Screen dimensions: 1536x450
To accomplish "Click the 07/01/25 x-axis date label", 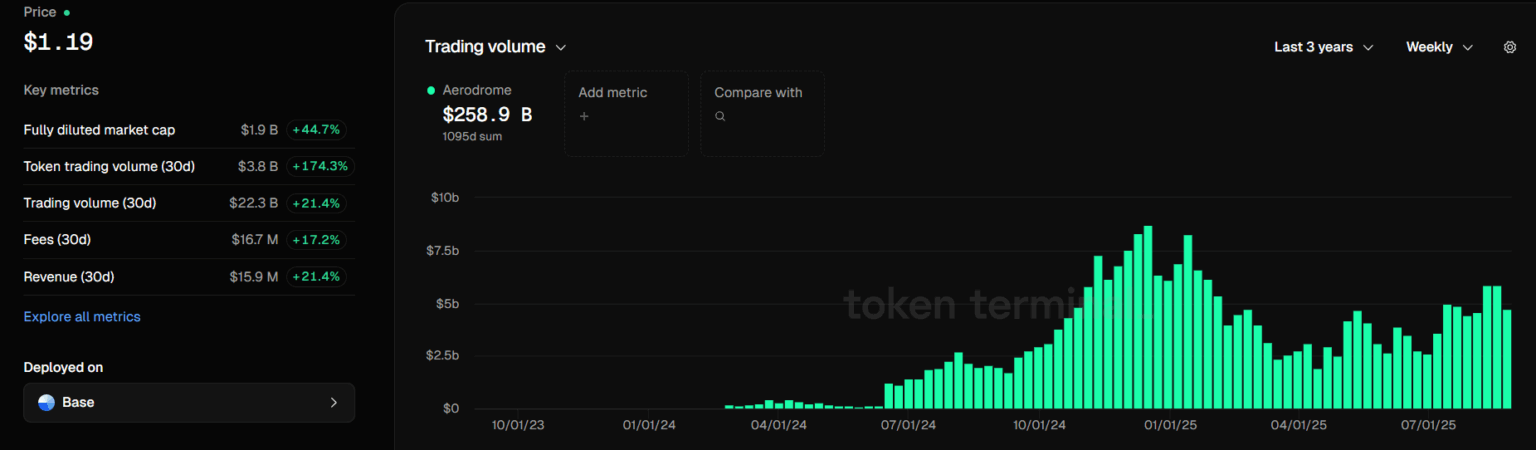I will [x=1429, y=425].
